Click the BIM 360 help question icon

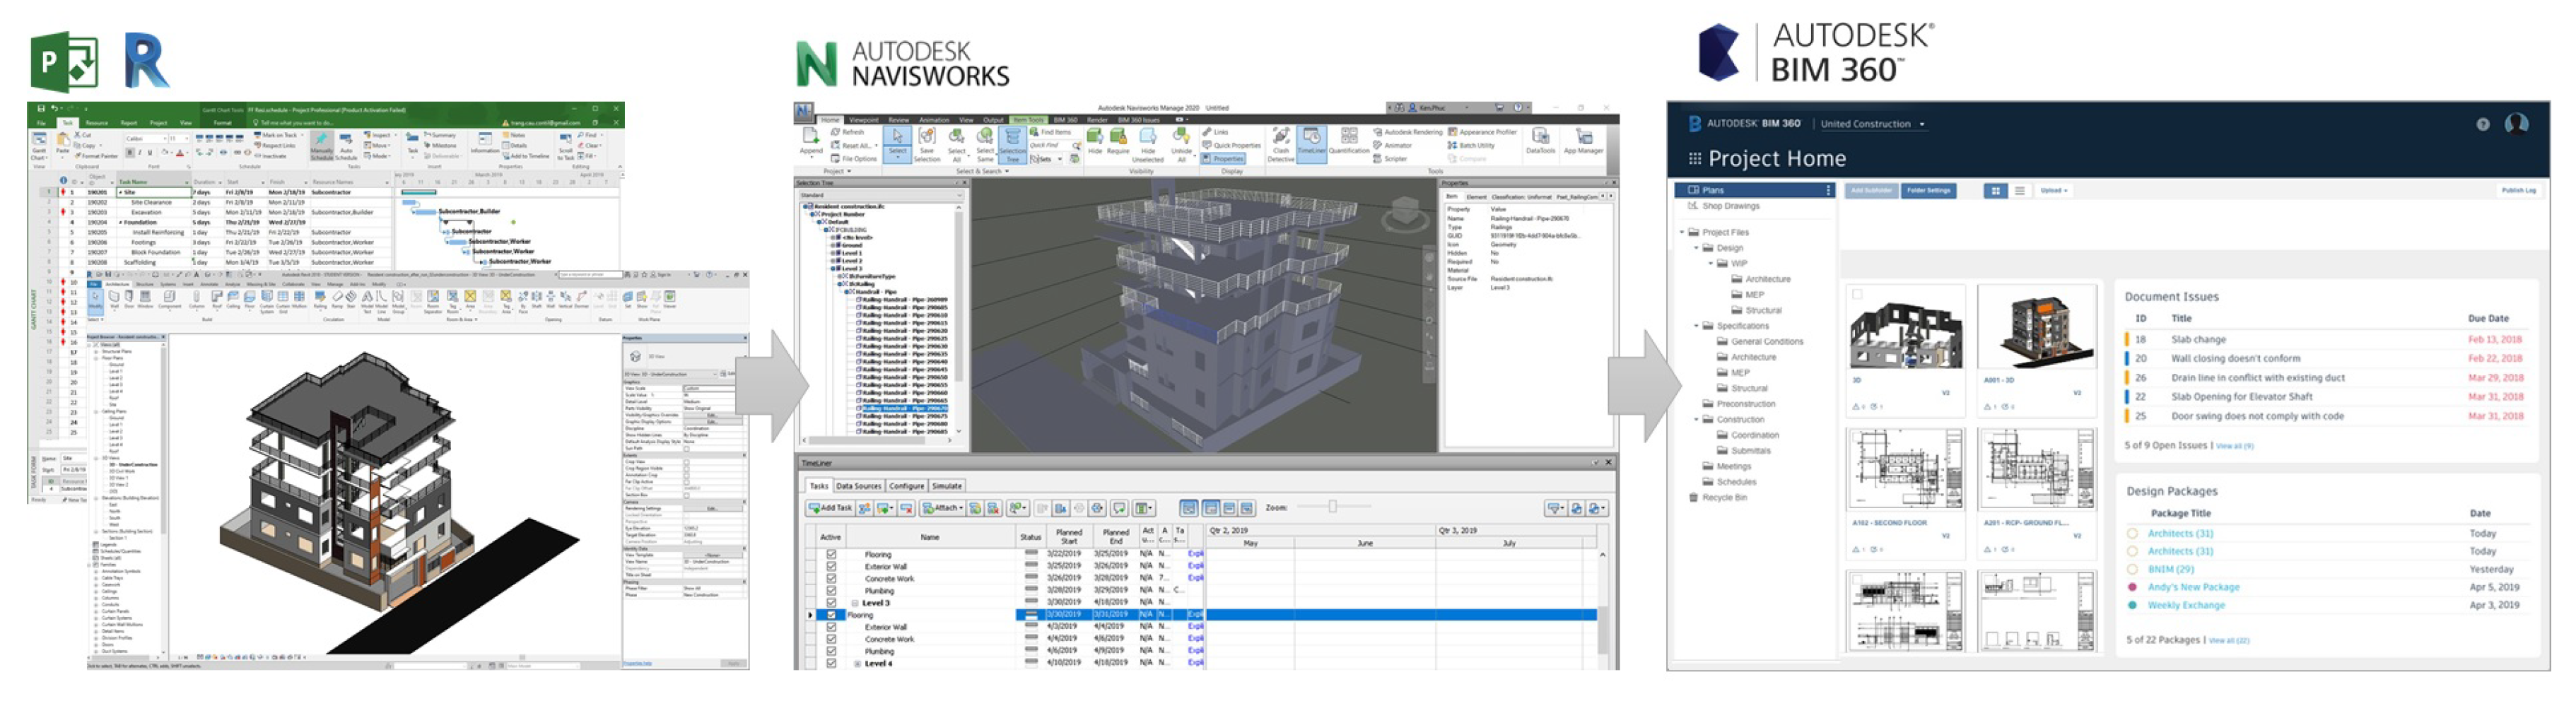click(2482, 124)
